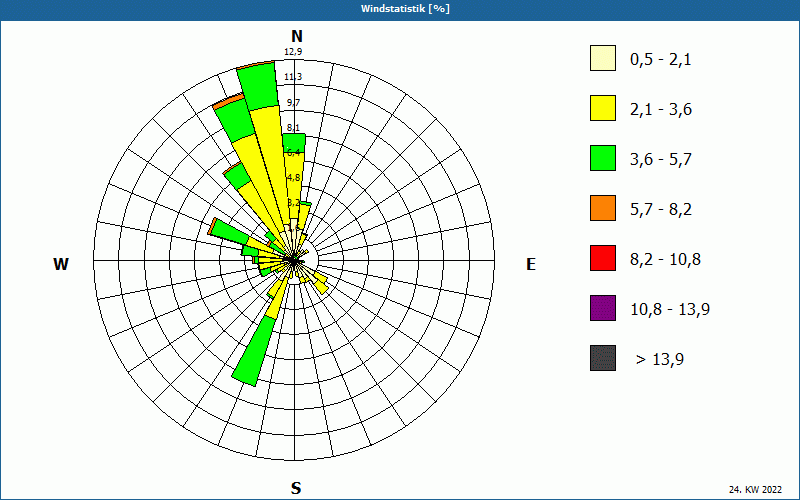800x500 pixels.
Task: Click the legend label '3,6 - 5,7'
Action: (x=661, y=160)
